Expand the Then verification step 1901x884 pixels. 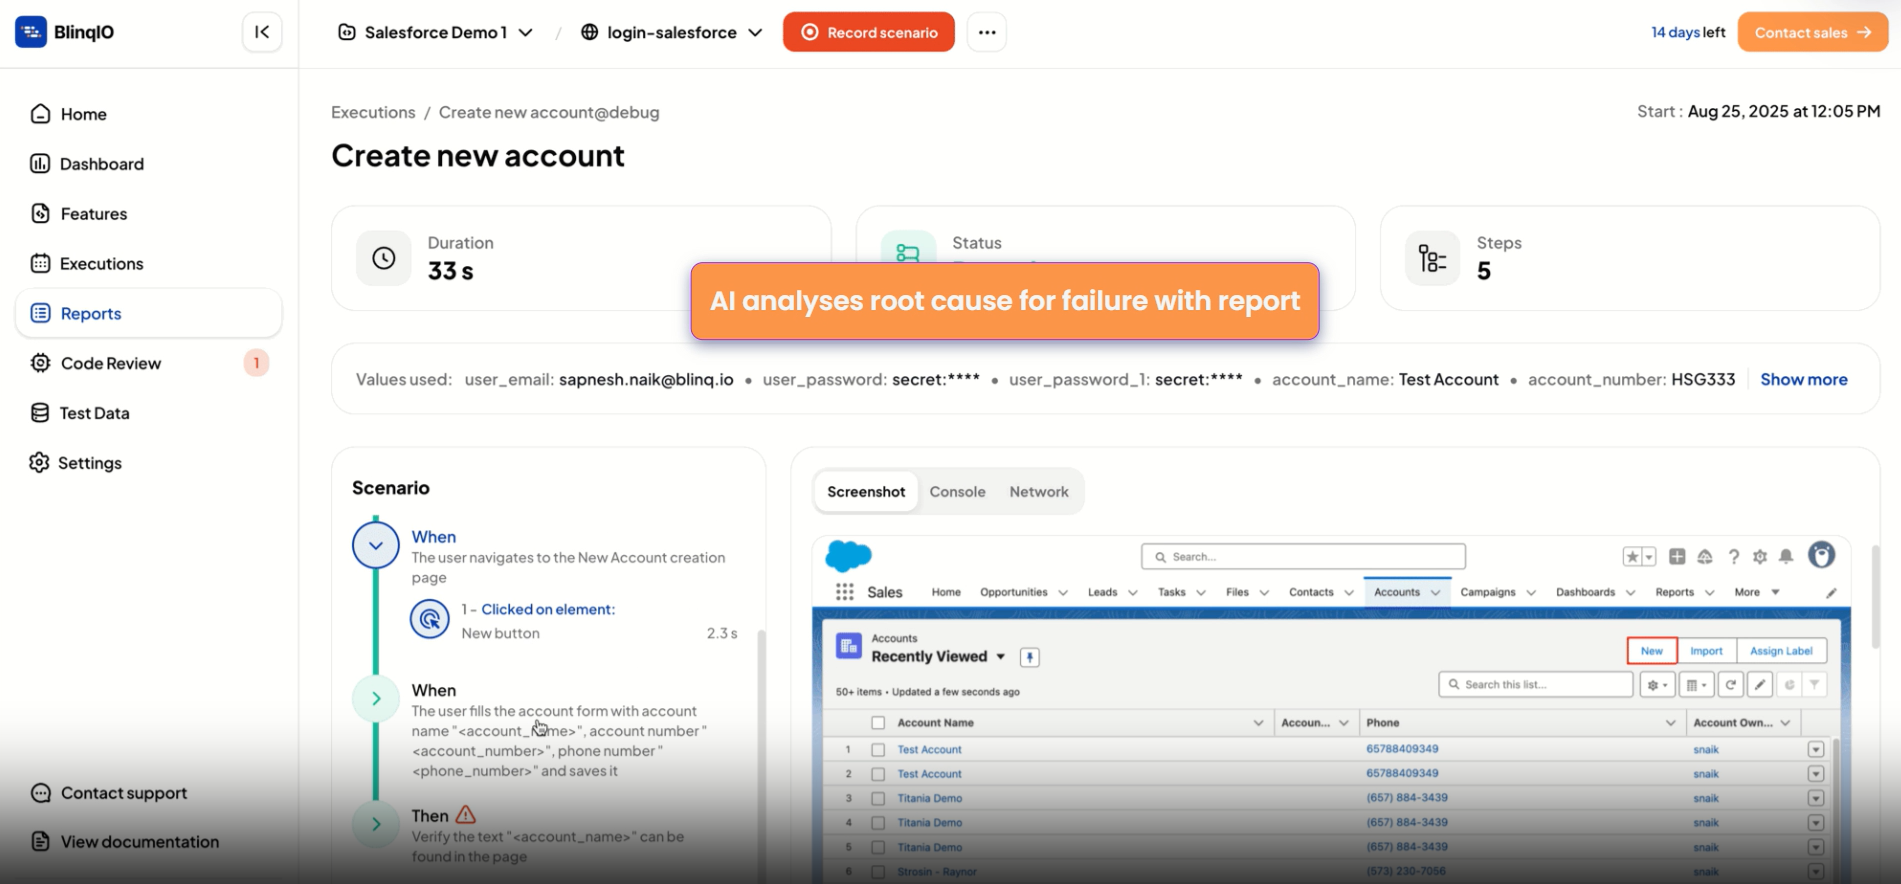coord(376,825)
